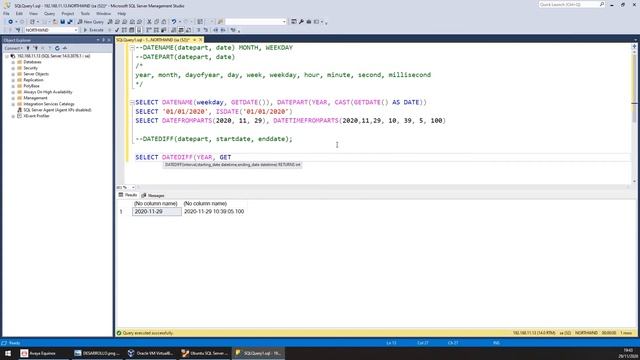The width and height of the screenshot is (640, 360).
Task: Click the Save file icon
Action: pyautogui.click(x=62, y=22)
